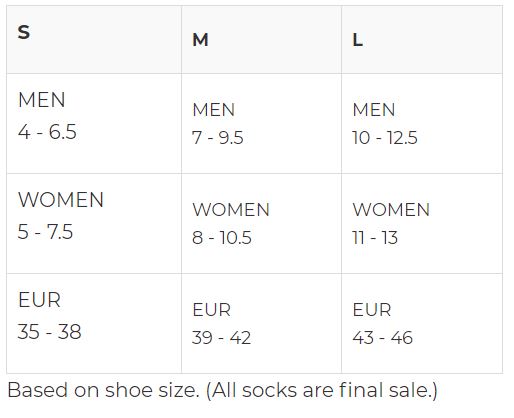Screen dimensions: 514x418
Task: Click the 'All socks are final sale' text
Action: (x=322, y=390)
